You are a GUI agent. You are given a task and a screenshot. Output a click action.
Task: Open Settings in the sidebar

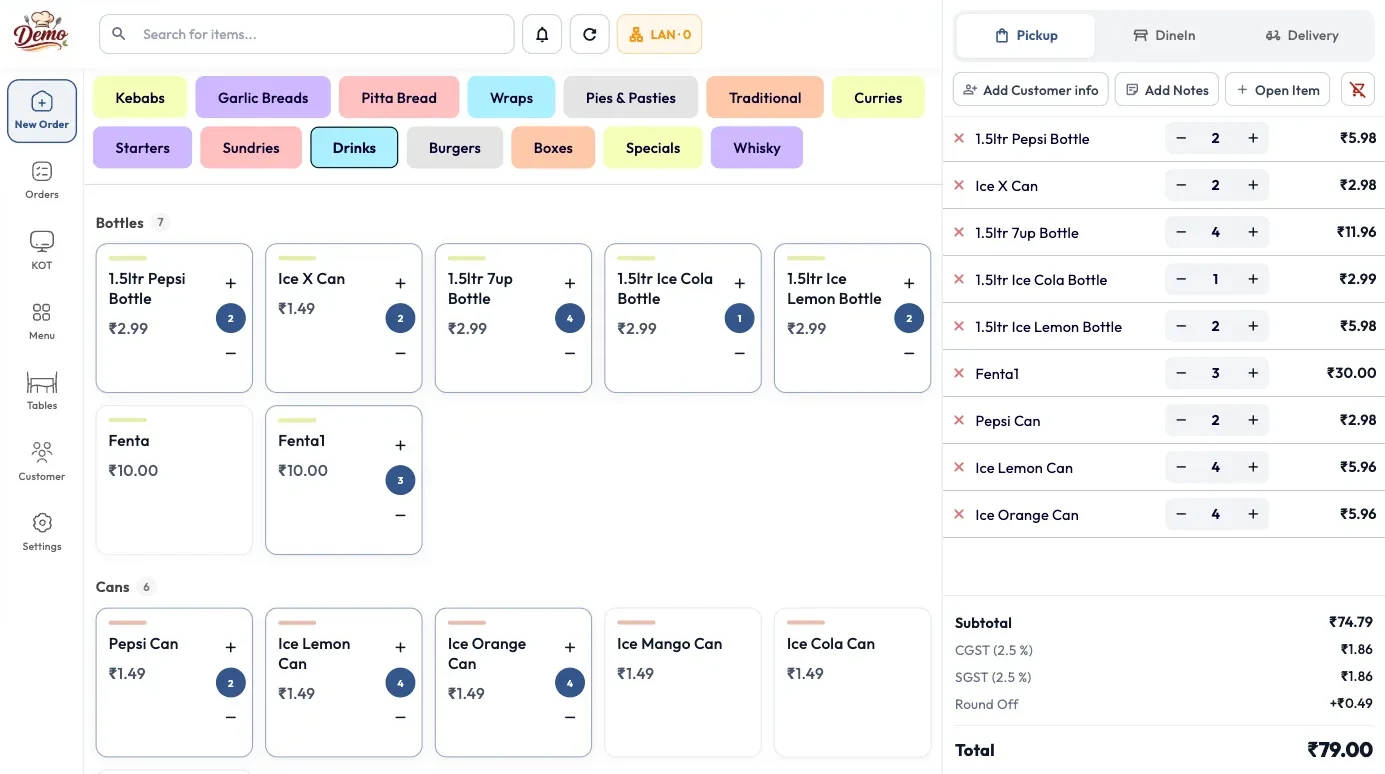(x=42, y=532)
